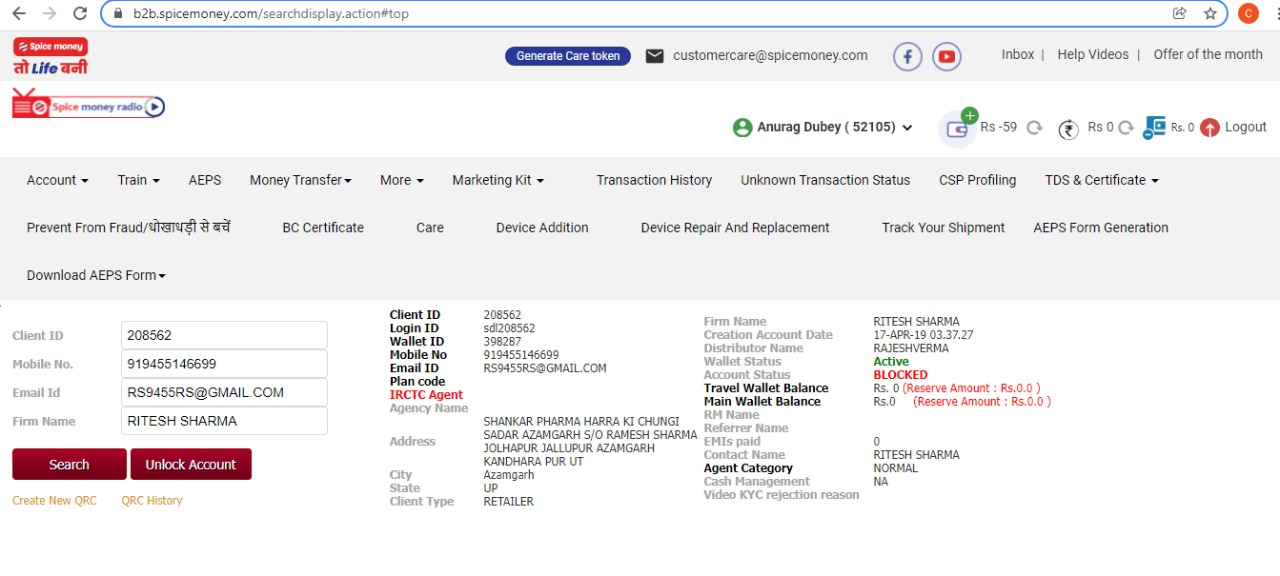Image resolution: width=1280 pixels, height=576 pixels.
Task: Expand the More menu
Action: pos(401,180)
